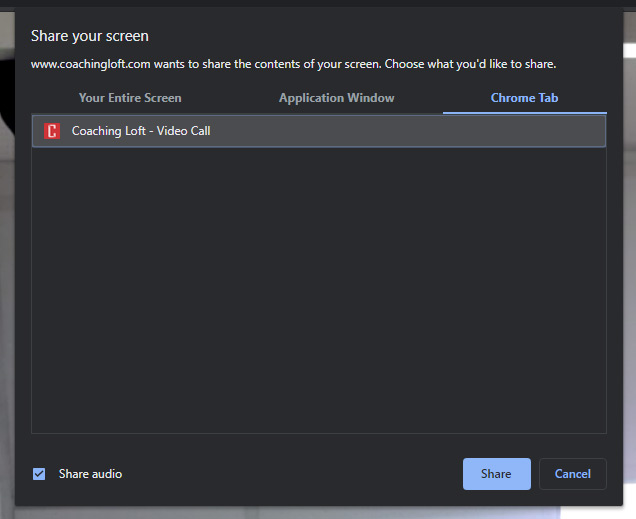This screenshot has width=636, height=519.
Task: Click the red Coaching Loft favicon
Action: coord(52,131)
